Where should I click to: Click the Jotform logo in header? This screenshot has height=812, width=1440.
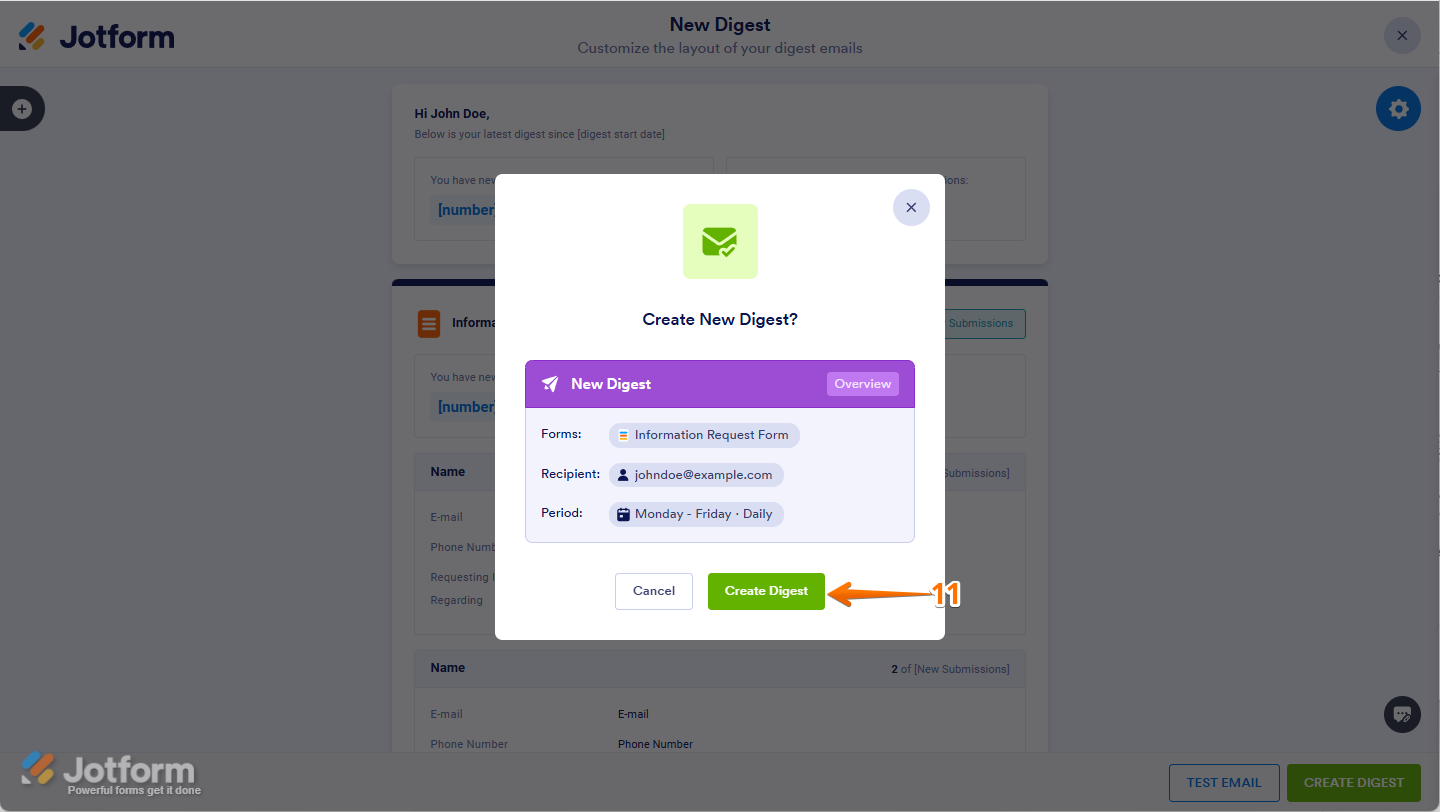pos(97,37)
